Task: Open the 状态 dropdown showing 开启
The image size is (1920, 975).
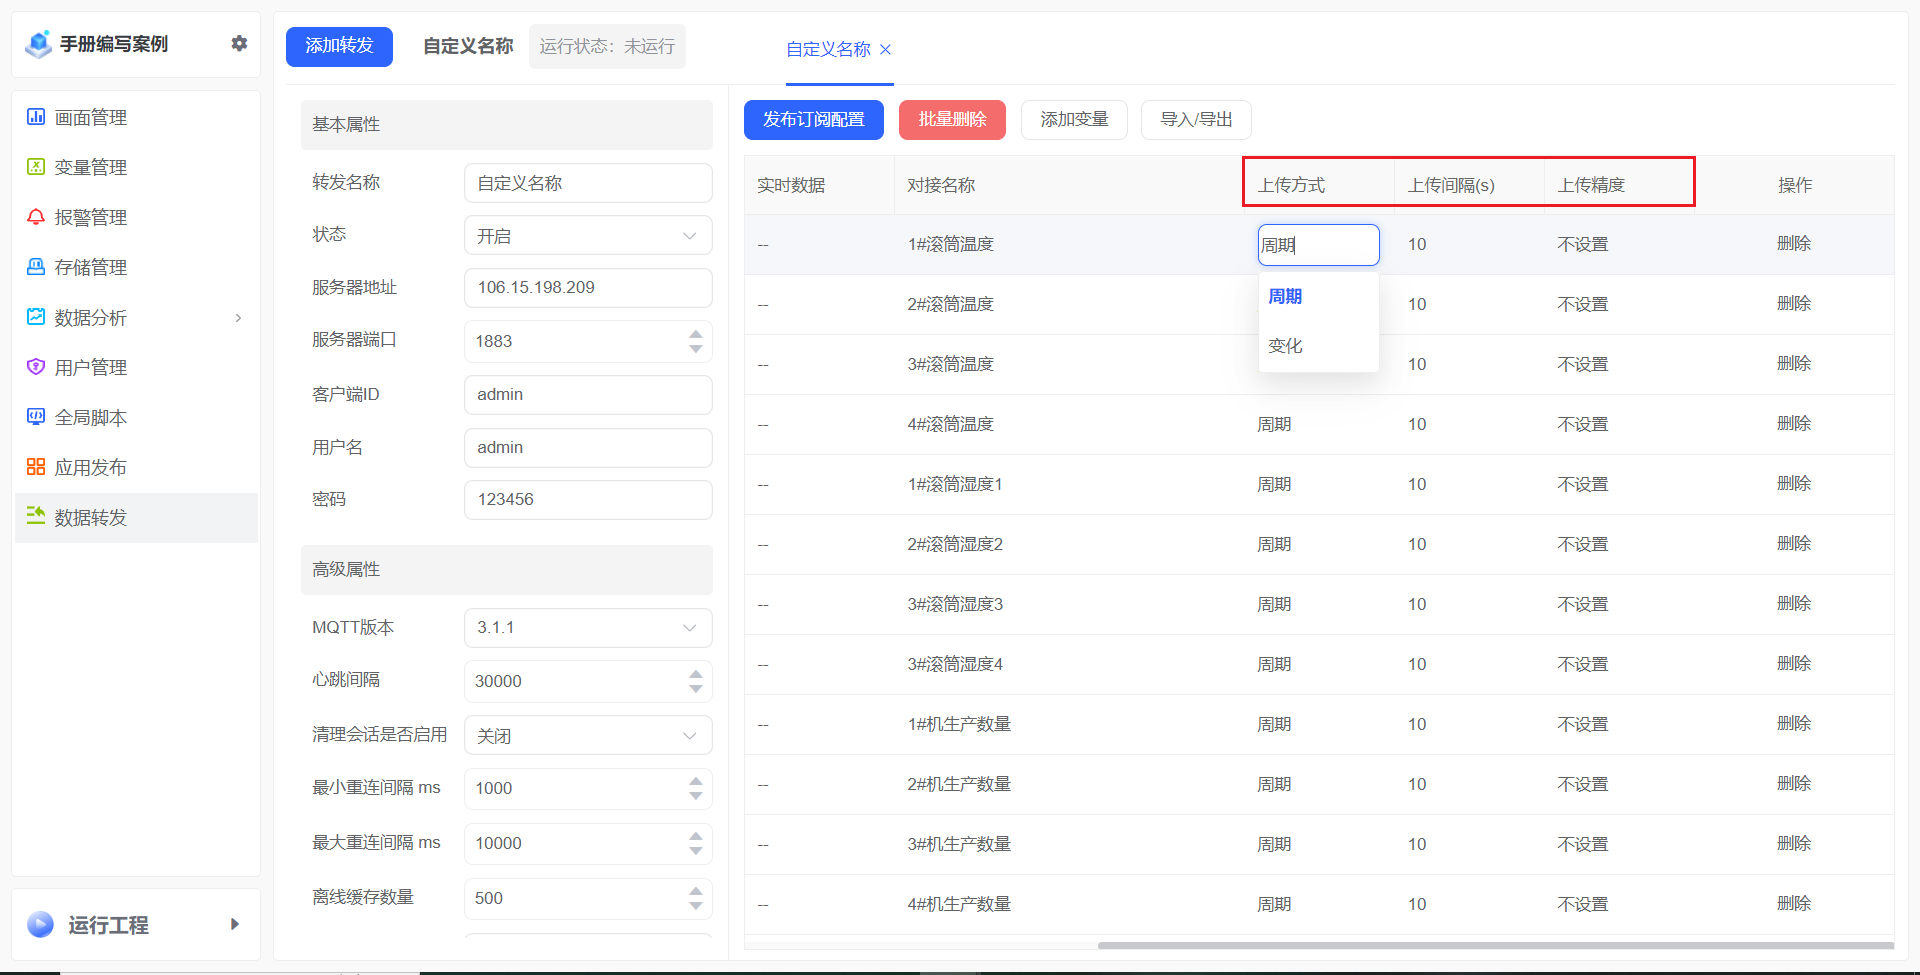Action: coord(587,235)
